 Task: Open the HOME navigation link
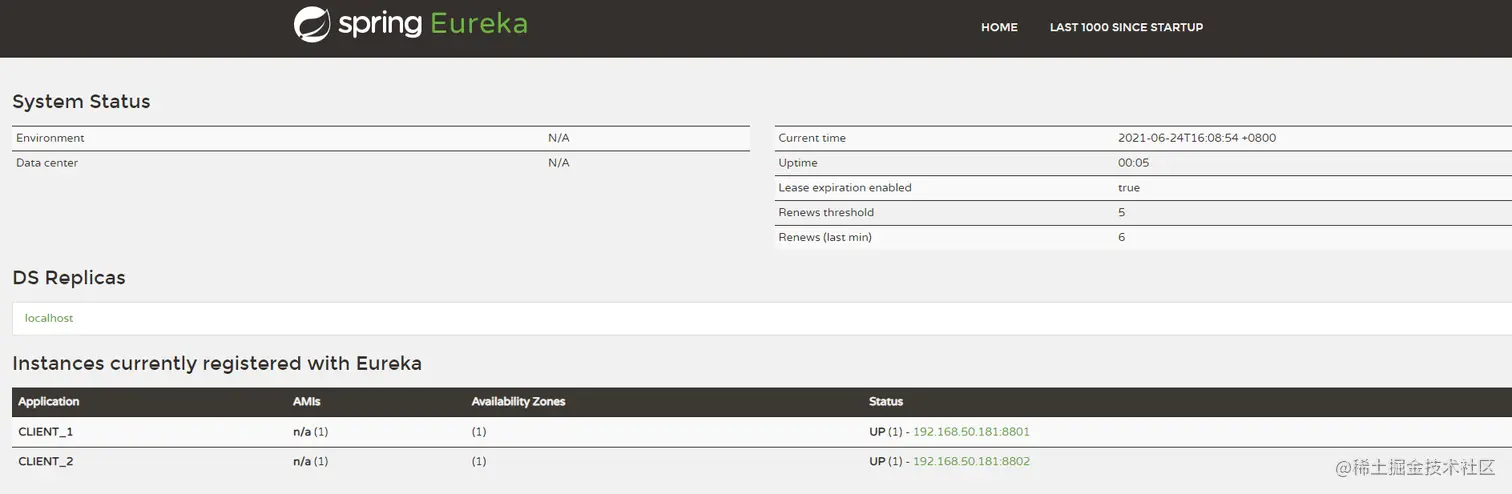tap(999, 28)
